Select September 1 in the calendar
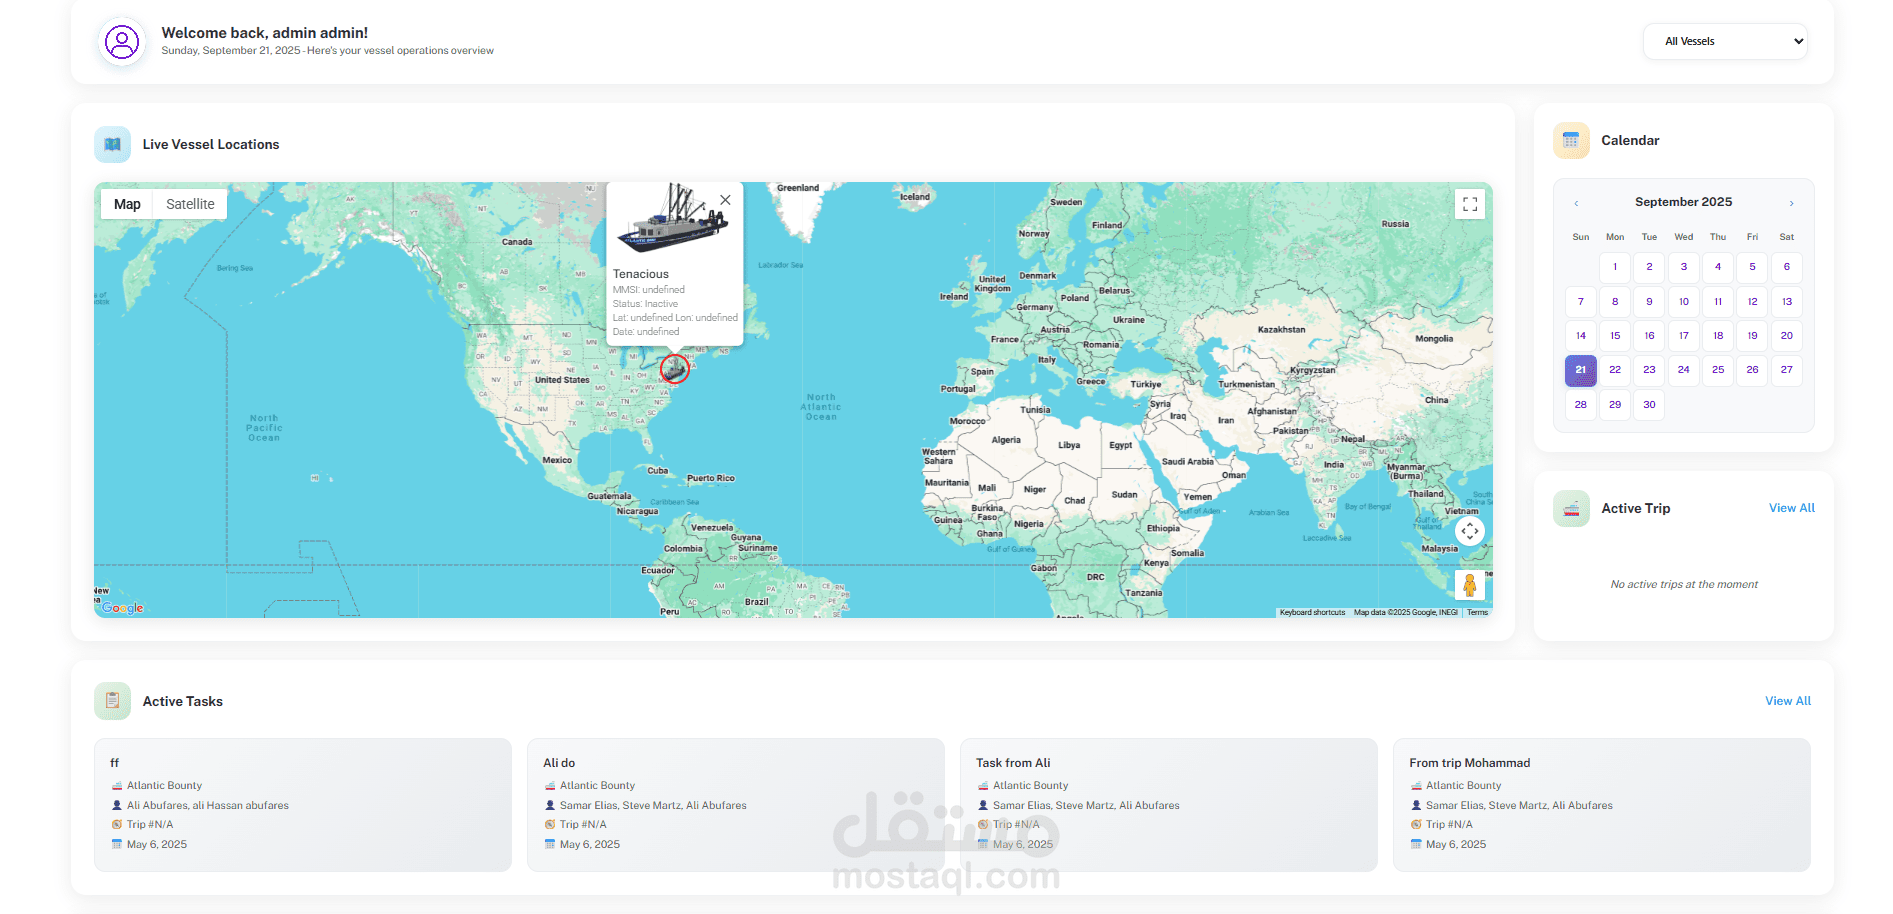This screenshot has height=914, width=1893. 1615,267
